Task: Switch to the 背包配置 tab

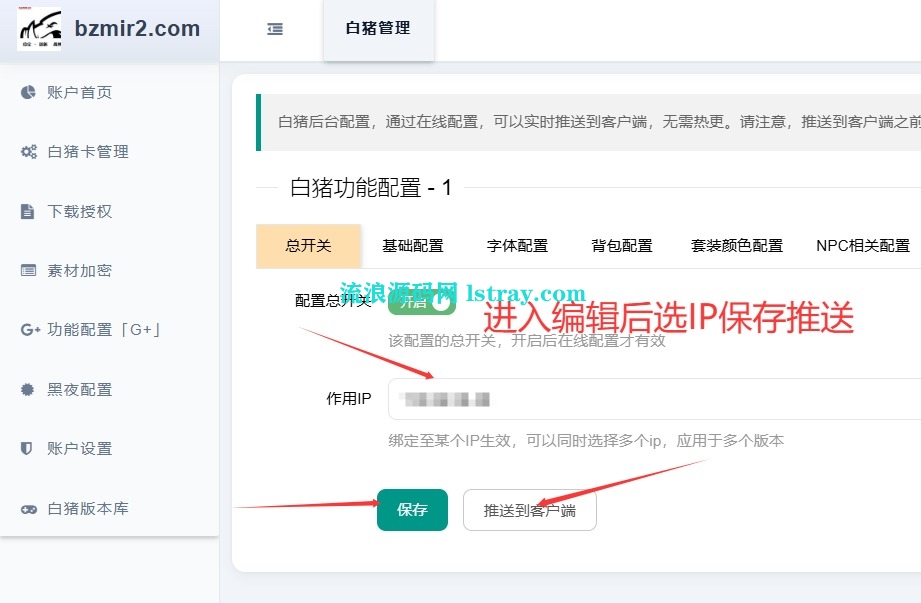Action: (x=621, y=246)
